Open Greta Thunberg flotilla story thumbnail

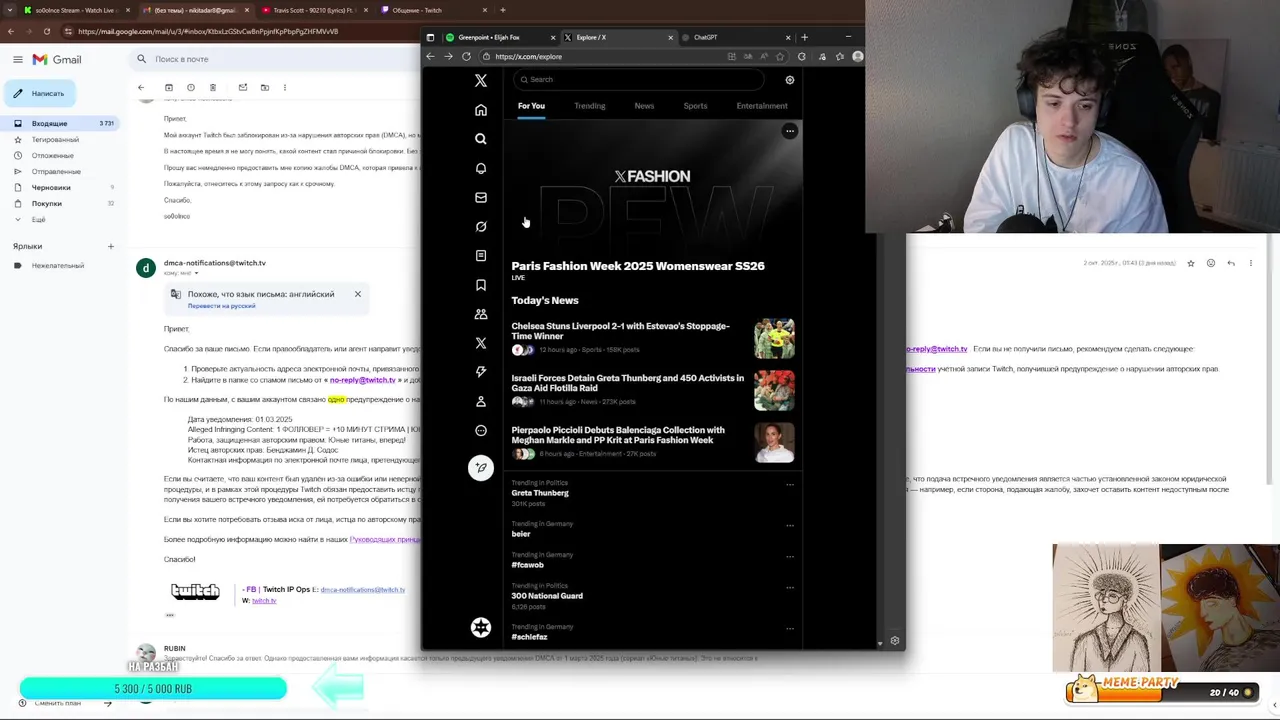774,391
